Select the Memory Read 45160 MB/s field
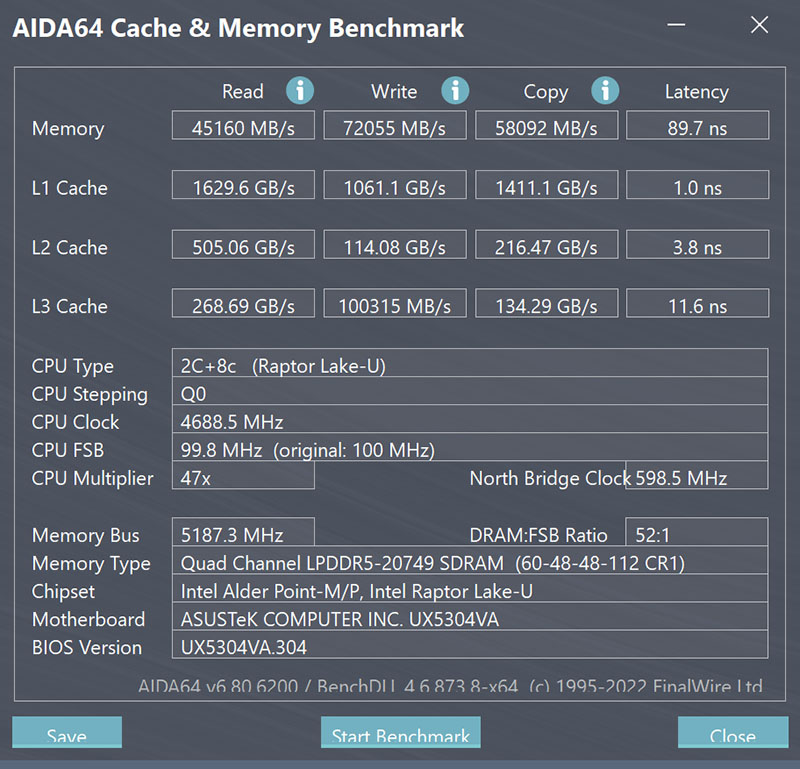 click(243, 125)
